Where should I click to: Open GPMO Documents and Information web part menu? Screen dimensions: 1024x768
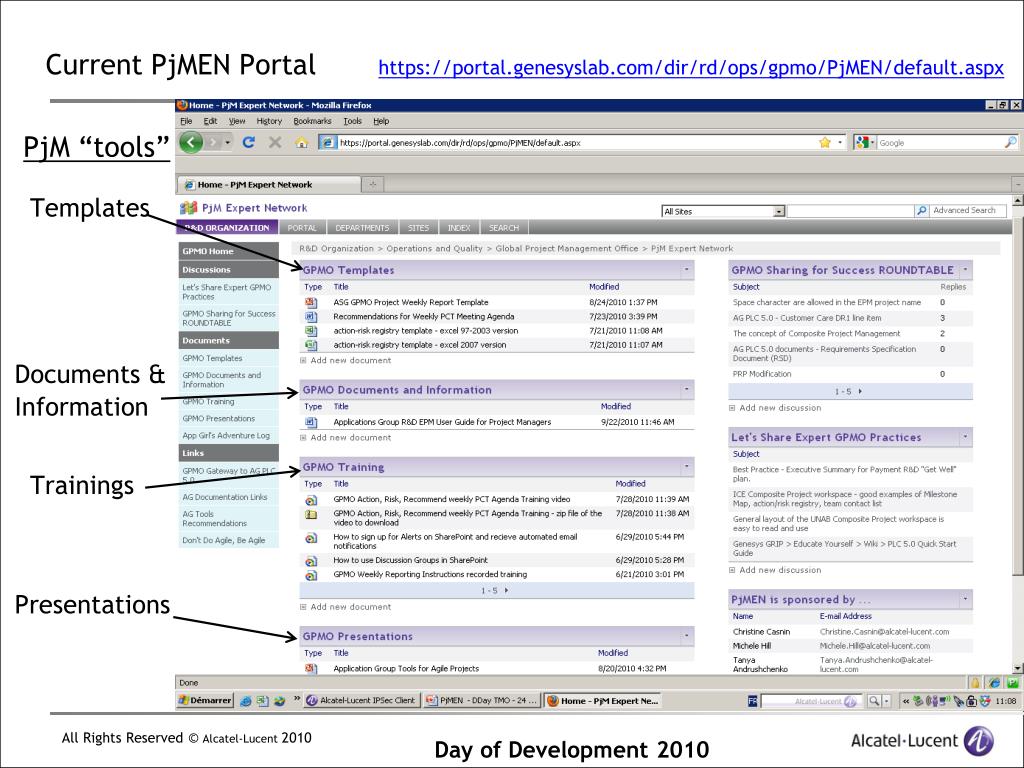(686, 389)
